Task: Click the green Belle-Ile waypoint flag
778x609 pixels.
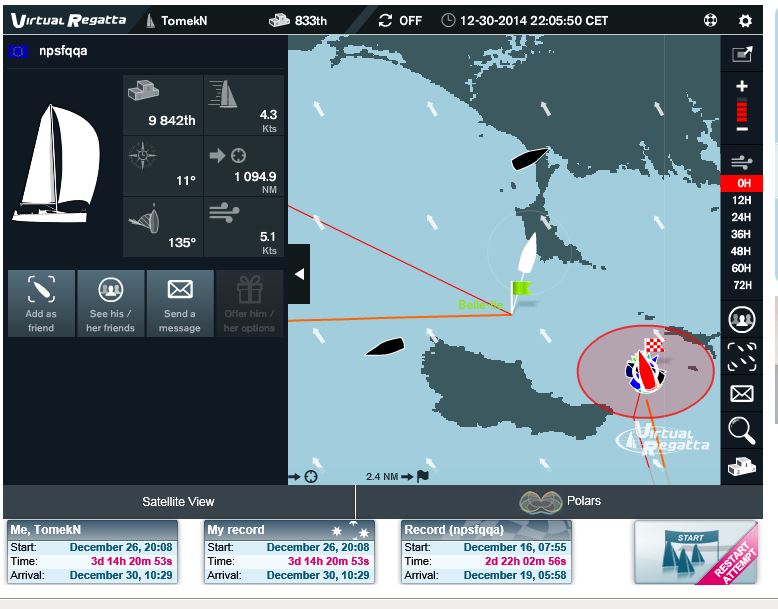Action: pos(520,289)
